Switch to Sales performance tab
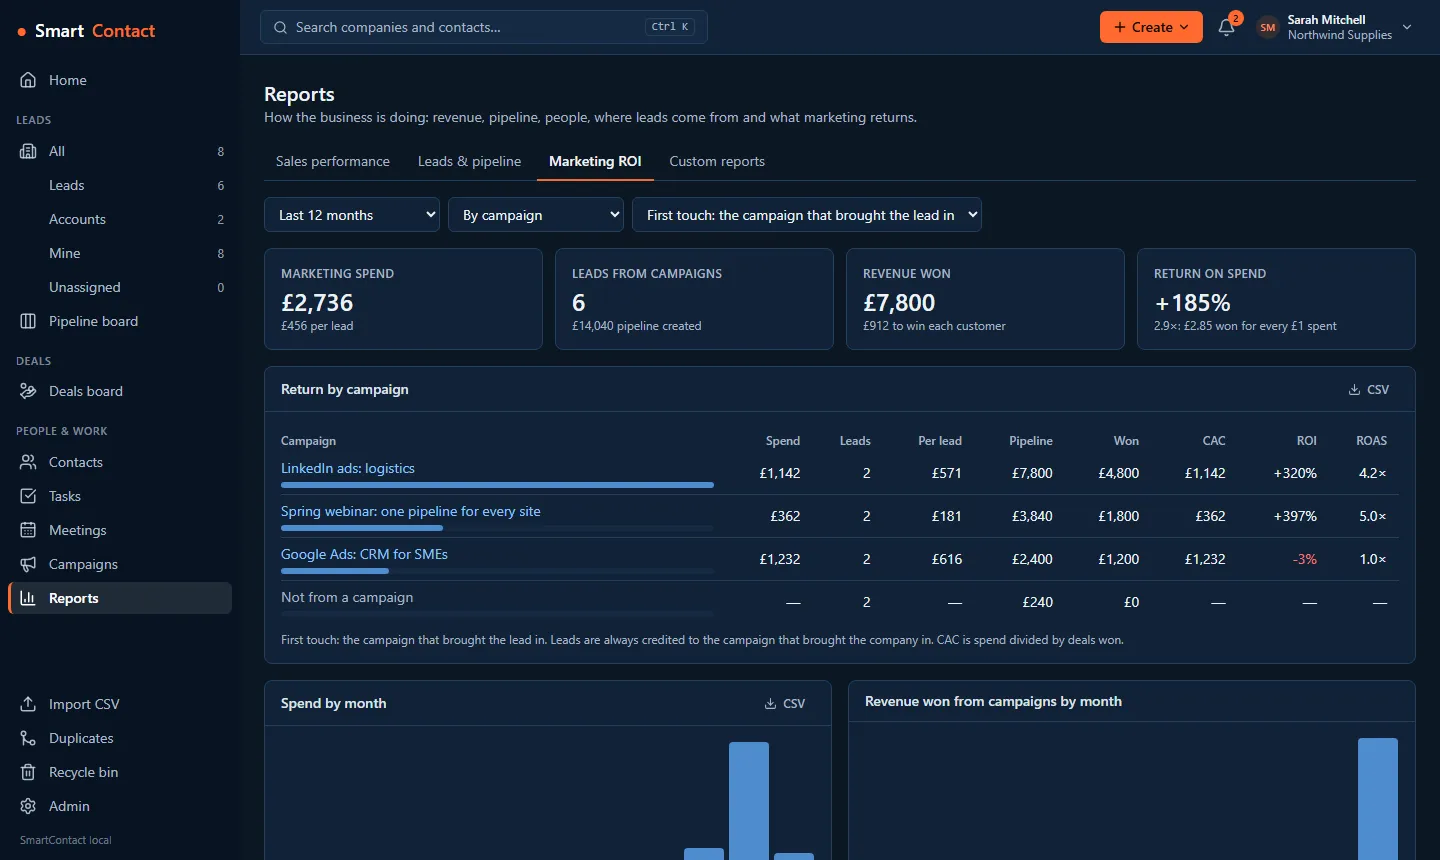Viewport: 1440px width, 860px height. click(333, 161)
